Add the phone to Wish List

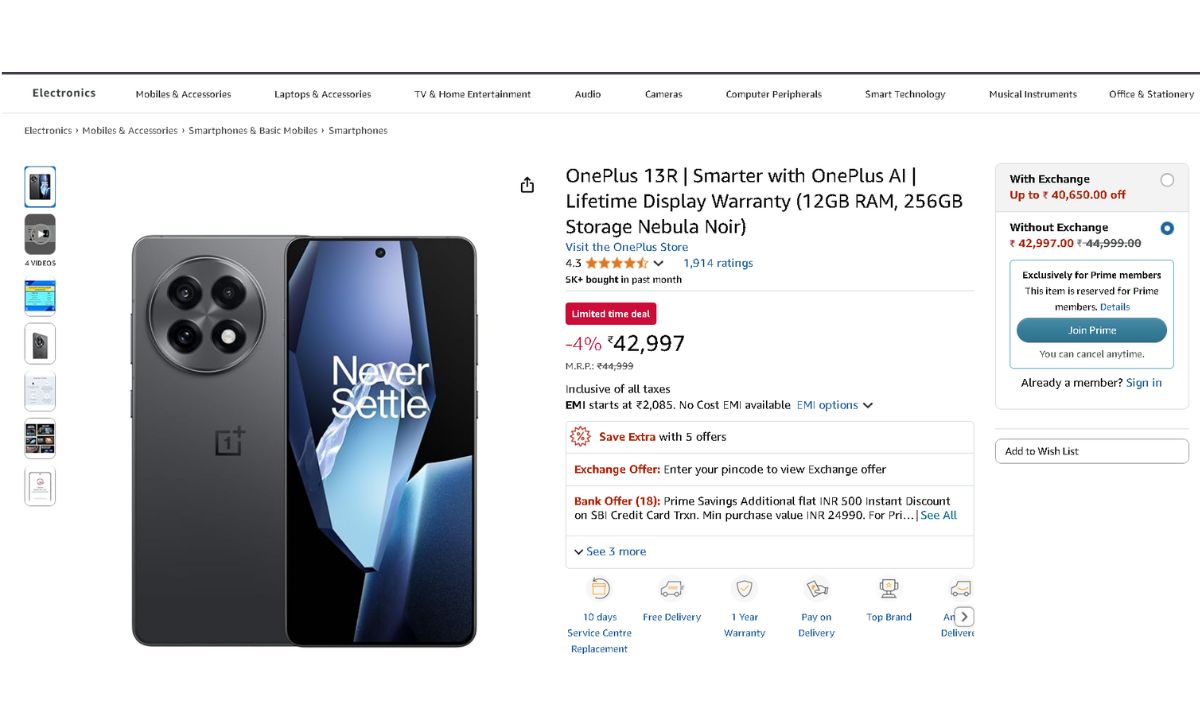[x=1091, y=451]
